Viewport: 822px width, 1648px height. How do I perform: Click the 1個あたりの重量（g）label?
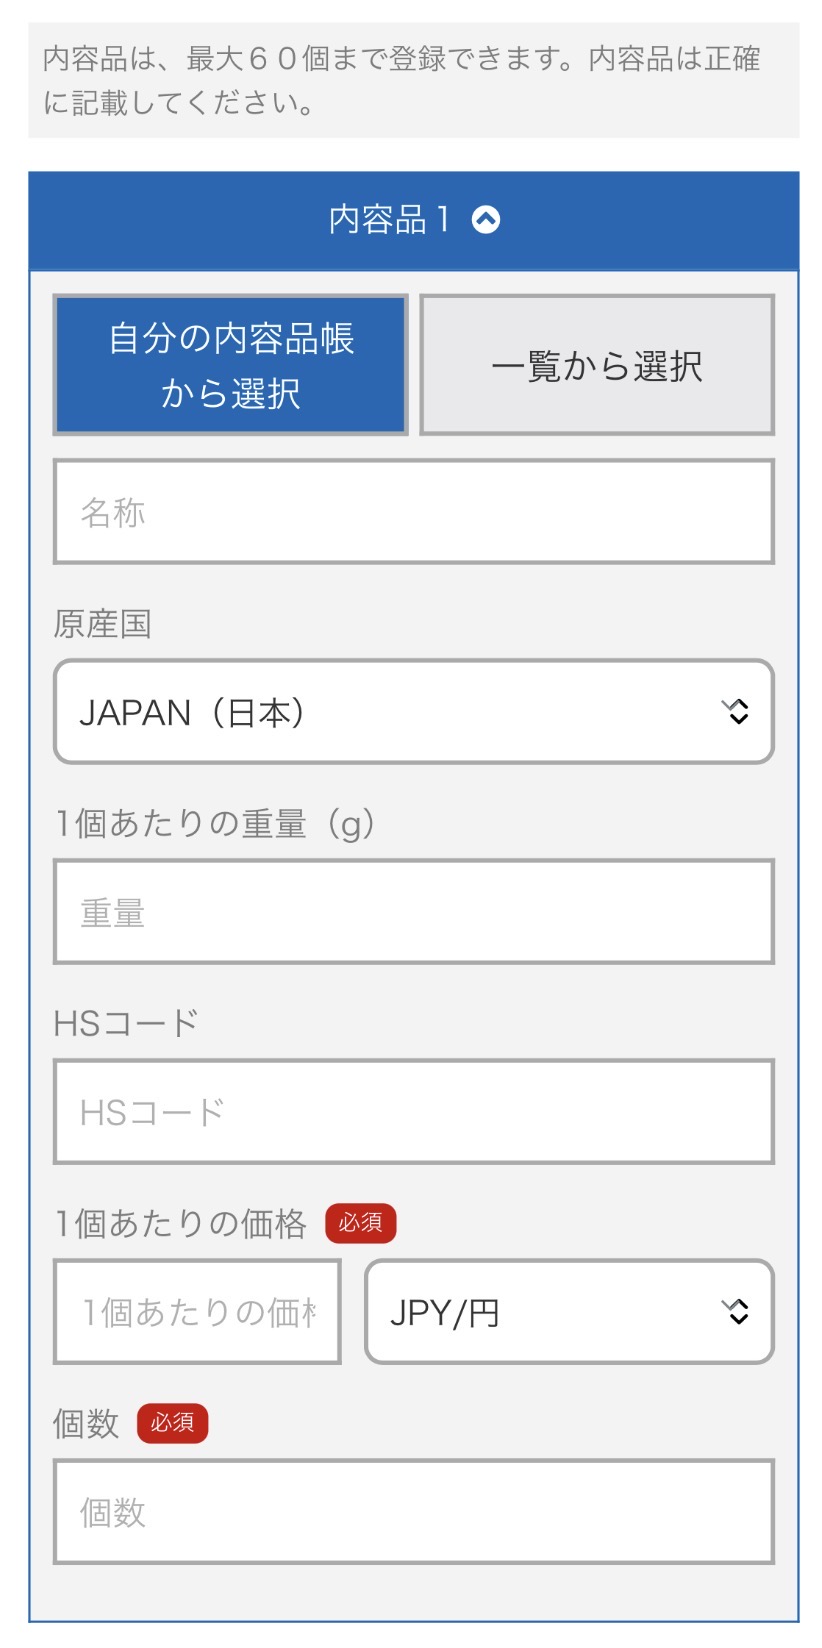[x=215, y=824]
